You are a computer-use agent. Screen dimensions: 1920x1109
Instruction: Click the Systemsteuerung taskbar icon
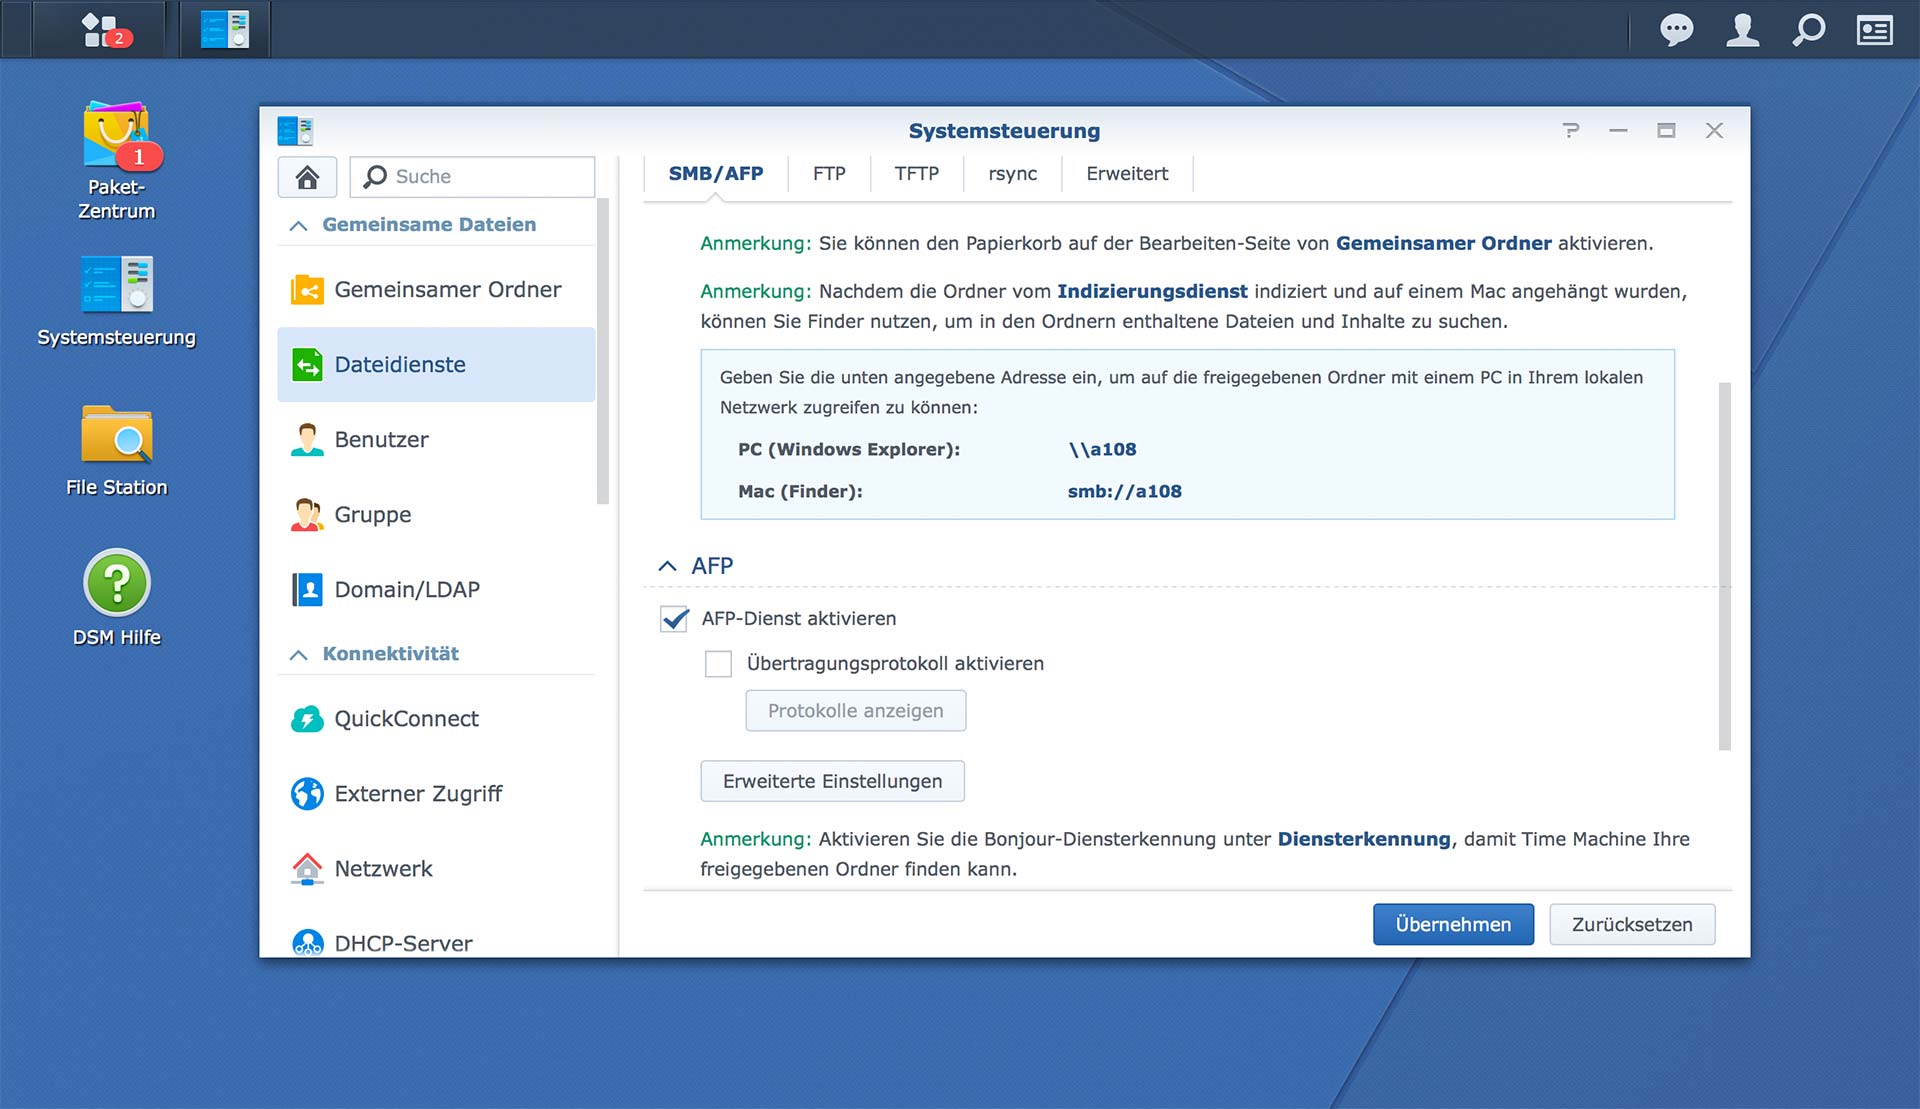click(x=225, y=29)
